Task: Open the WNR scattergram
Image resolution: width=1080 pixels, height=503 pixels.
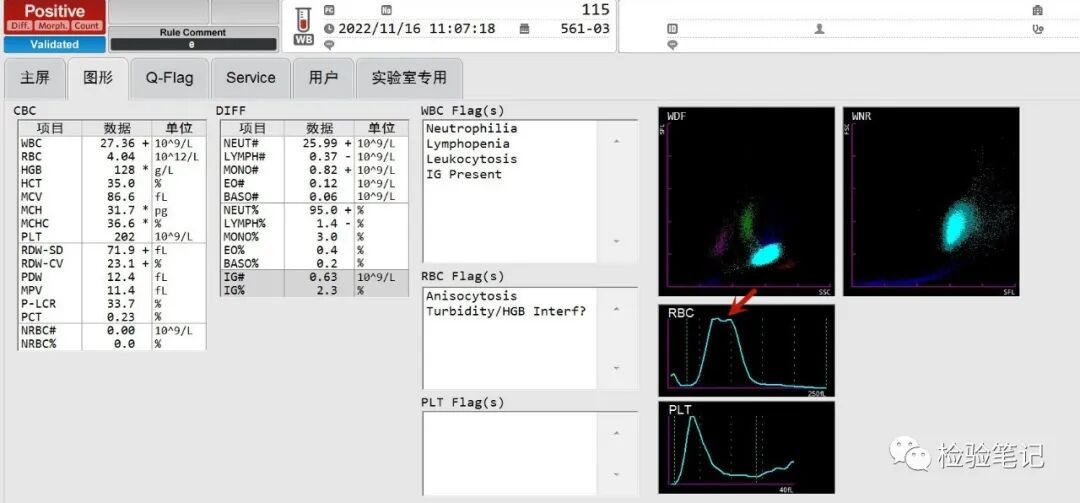Action: [x=931, y=201]
